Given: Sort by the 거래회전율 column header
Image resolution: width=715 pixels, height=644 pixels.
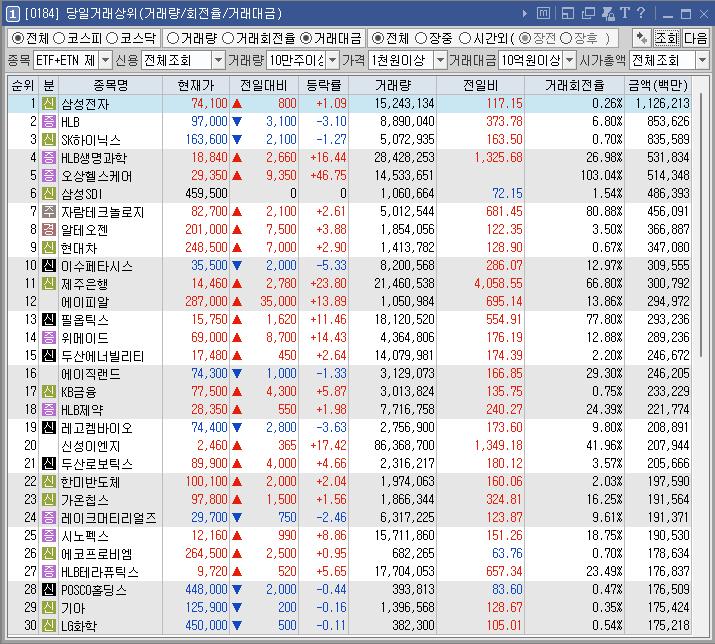Looking at the screenshot, I should coord(575,85).
